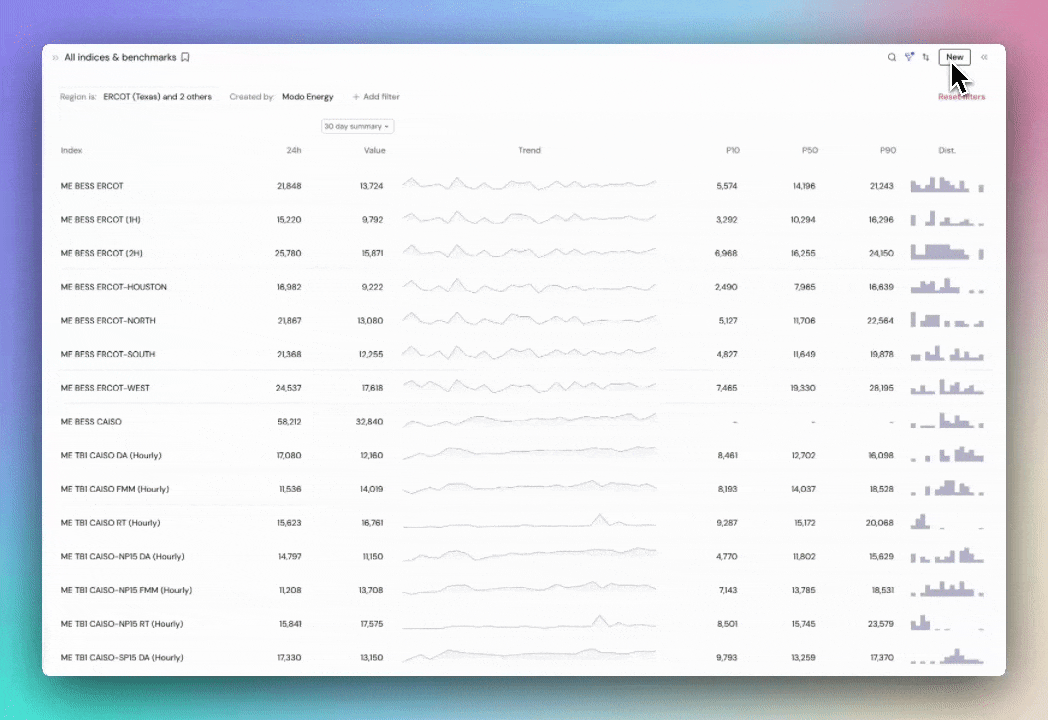Sort by the Value column header
The height and width of the screenshot is (720, 1048).
pos(374,151)
